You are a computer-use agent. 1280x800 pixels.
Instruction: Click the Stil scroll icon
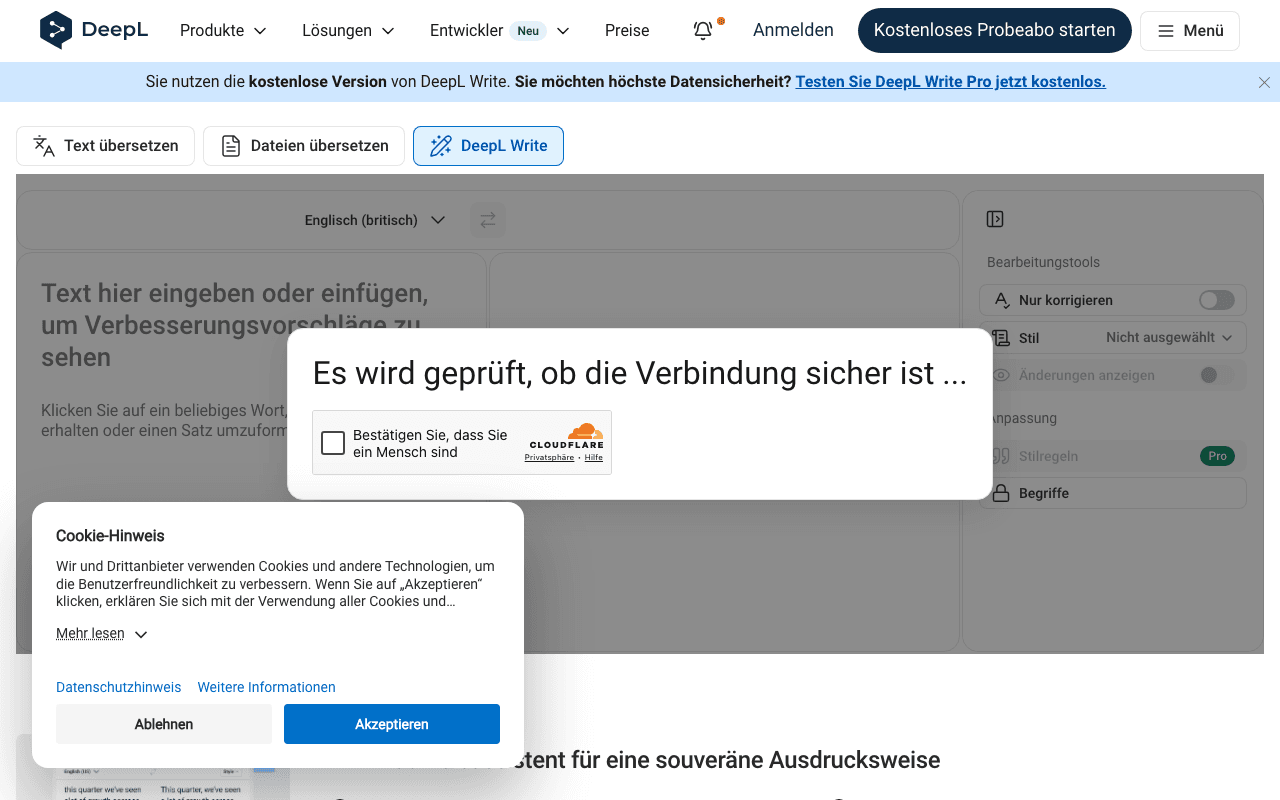(1001, 338)
